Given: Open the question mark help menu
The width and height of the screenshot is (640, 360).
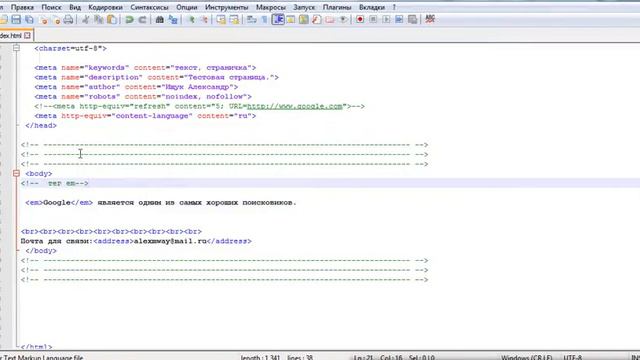Looking at the screenshot, I should coord(394,7).
